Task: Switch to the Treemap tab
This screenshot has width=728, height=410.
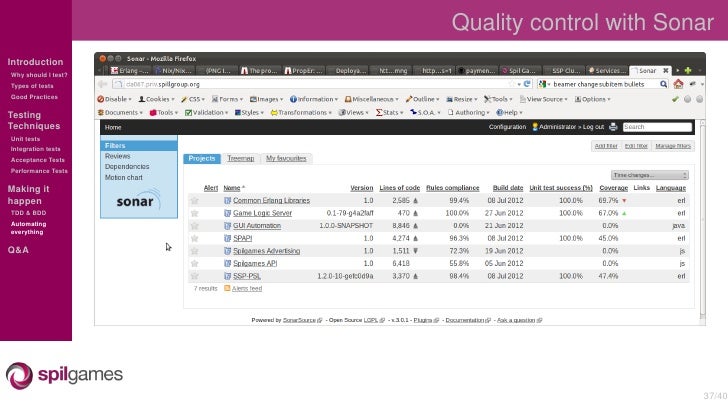Action: coord(240,158)
